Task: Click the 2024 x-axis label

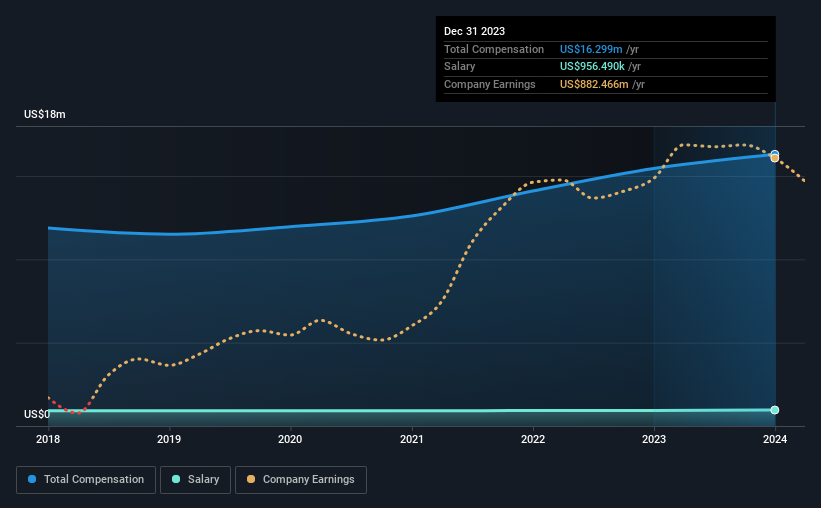Action: [x=775, y=439]
